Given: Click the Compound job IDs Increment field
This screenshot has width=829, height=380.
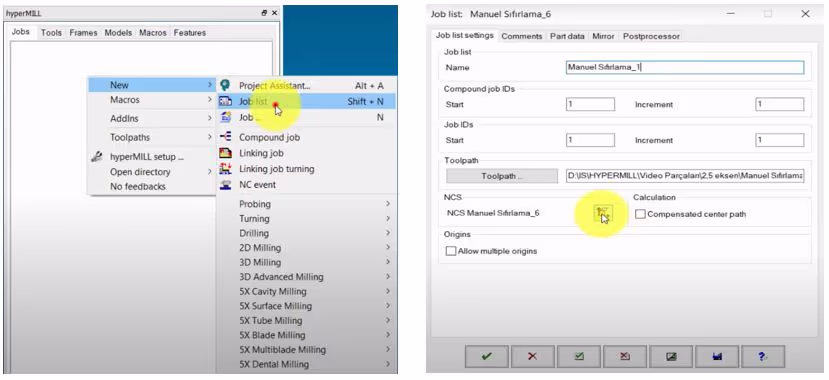Looking at the screenshot, I should coord(780,104).
